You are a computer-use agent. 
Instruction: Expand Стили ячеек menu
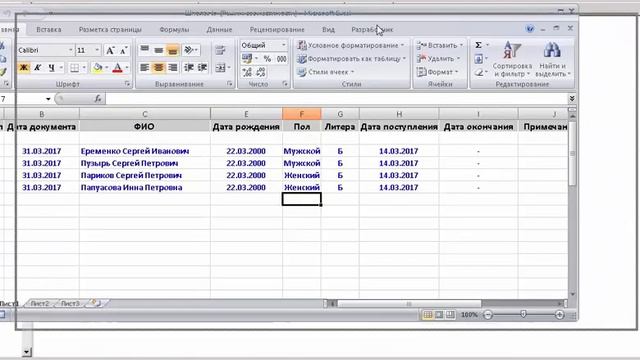coord(325,72)
